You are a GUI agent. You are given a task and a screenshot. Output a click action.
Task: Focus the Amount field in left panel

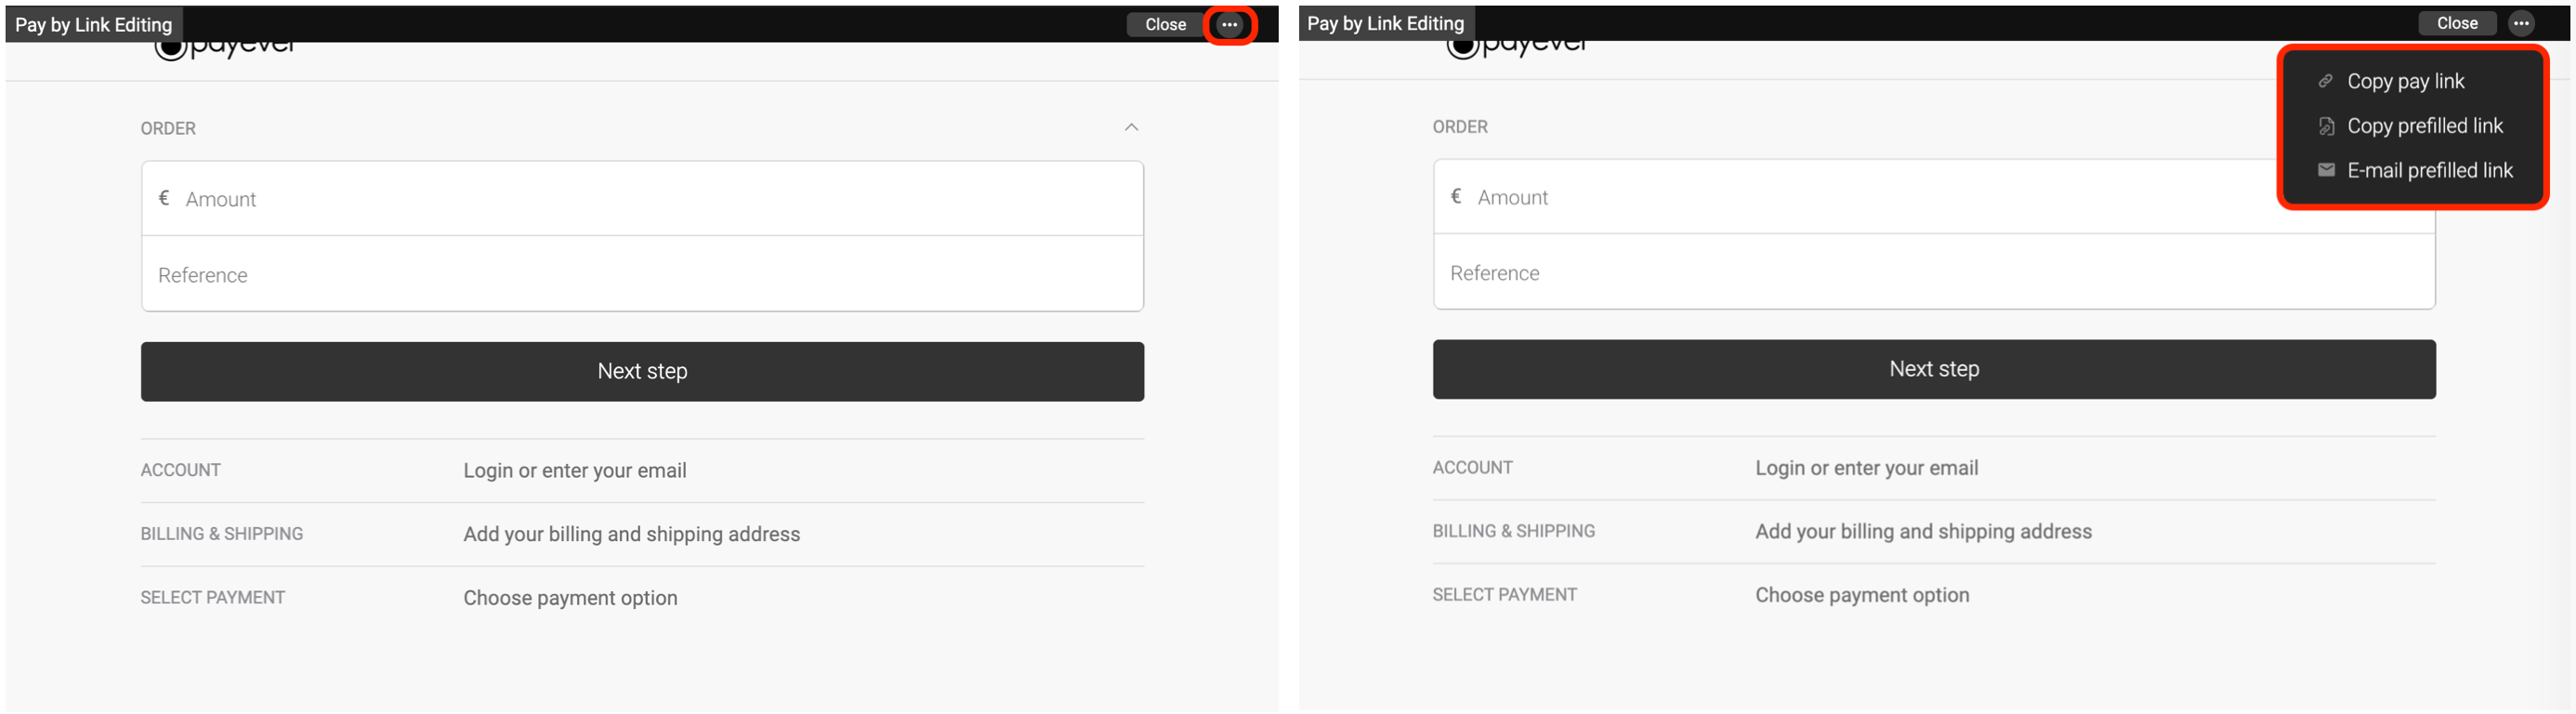(x=642, y=199)
